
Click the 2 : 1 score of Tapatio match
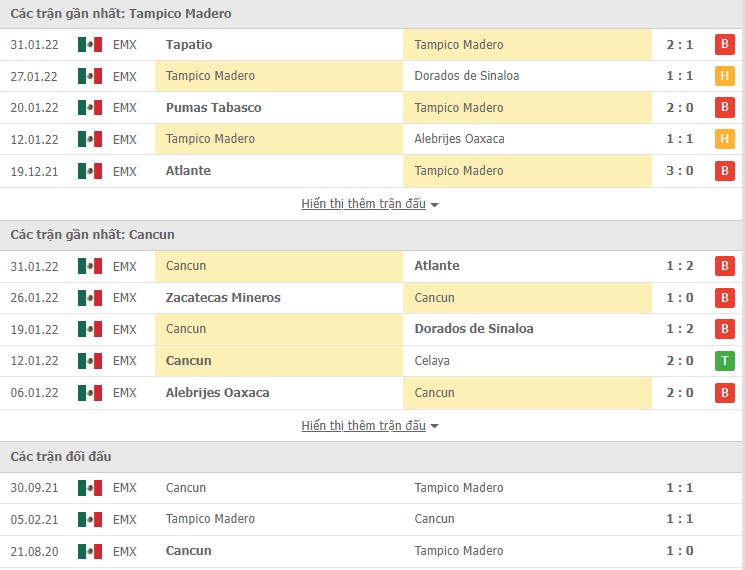click(680, 45)
